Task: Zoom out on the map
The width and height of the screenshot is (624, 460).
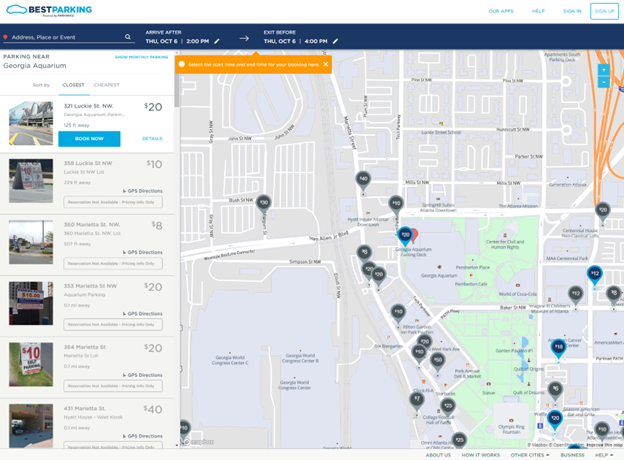Action: [604, 82]
